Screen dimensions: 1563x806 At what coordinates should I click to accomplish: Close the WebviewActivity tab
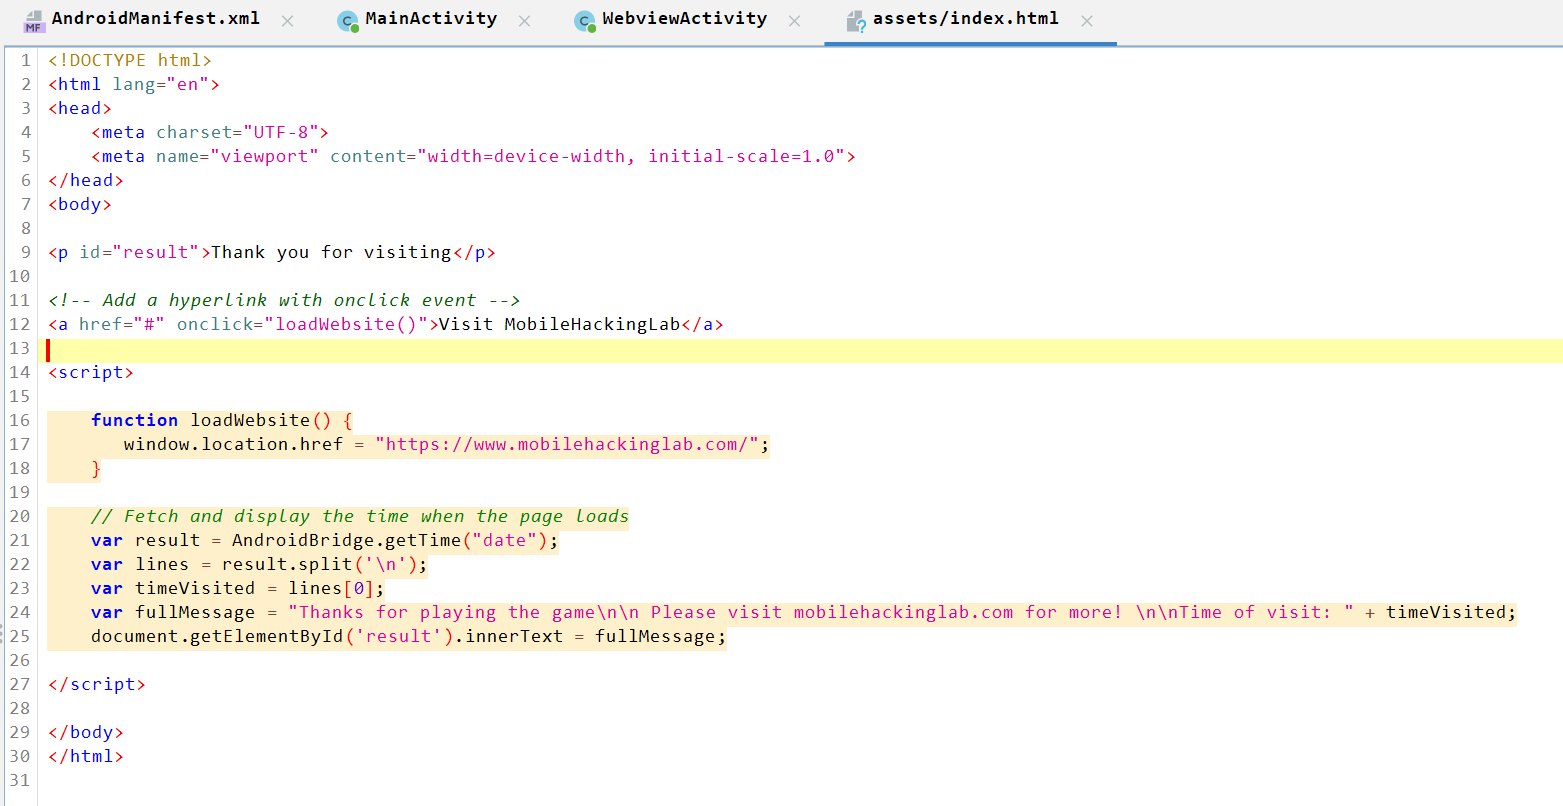[793, 19]
